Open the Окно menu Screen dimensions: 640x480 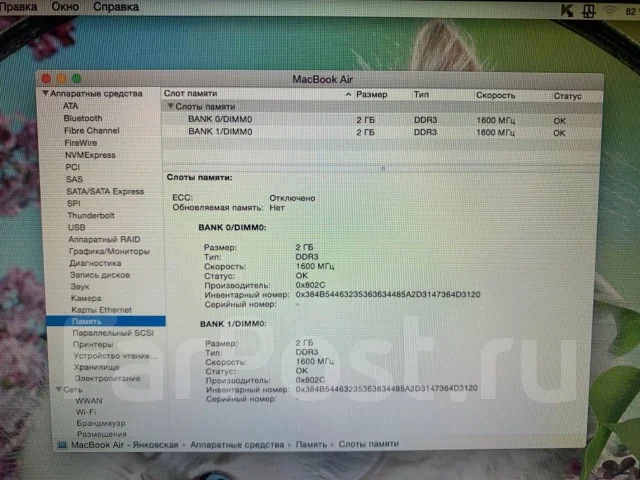(x=65, y=7)
